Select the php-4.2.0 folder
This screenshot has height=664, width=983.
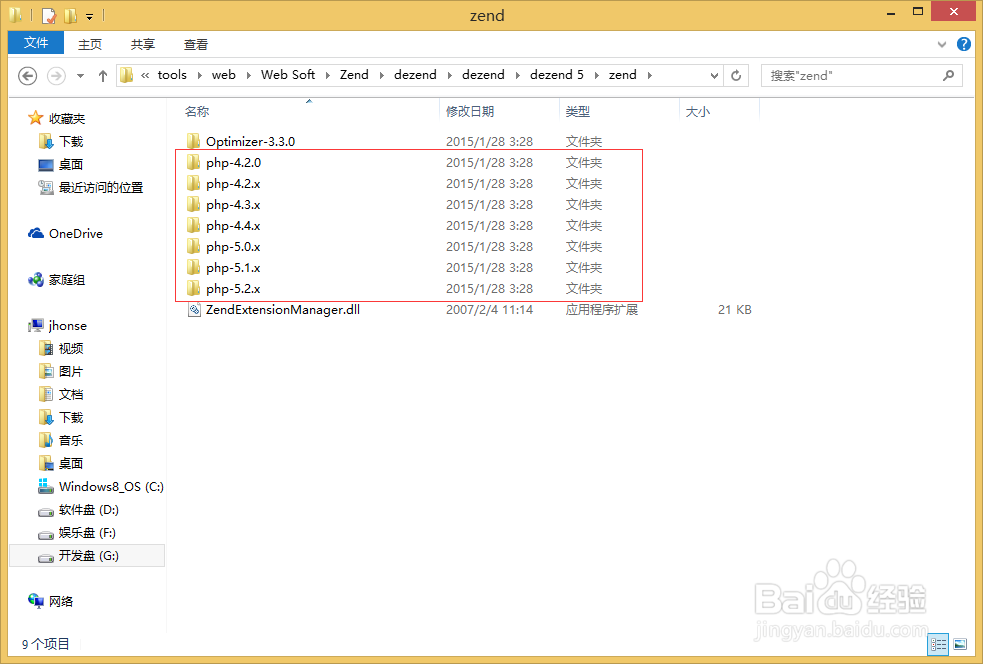[233, 163]
